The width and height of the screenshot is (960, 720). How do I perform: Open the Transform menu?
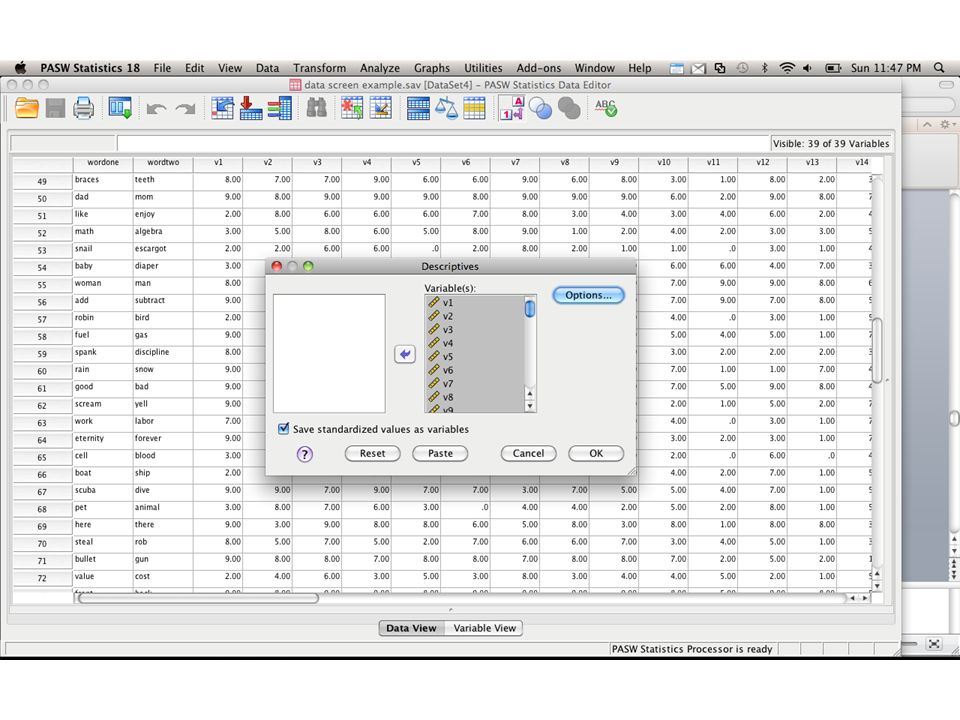(319, 68)
